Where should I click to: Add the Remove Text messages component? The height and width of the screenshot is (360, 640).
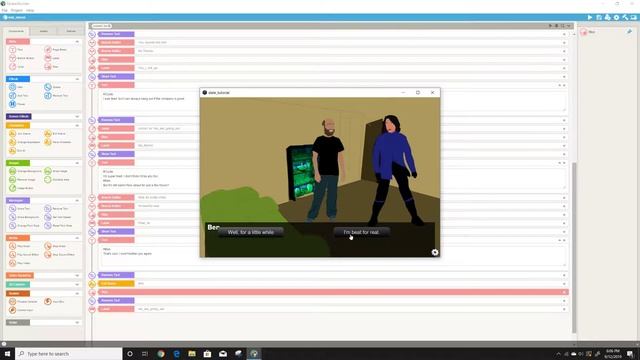tap(56, 209)
